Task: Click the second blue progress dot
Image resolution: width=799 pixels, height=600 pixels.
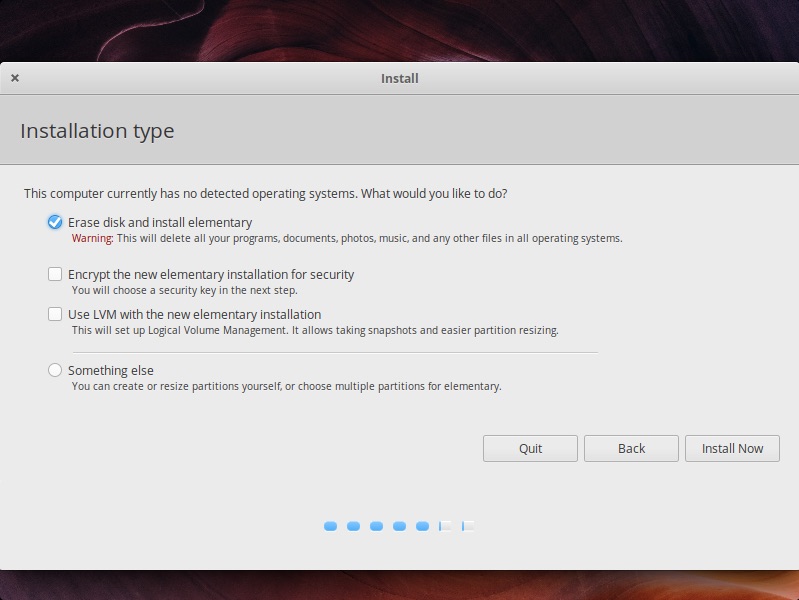Action: coord(353,526)
